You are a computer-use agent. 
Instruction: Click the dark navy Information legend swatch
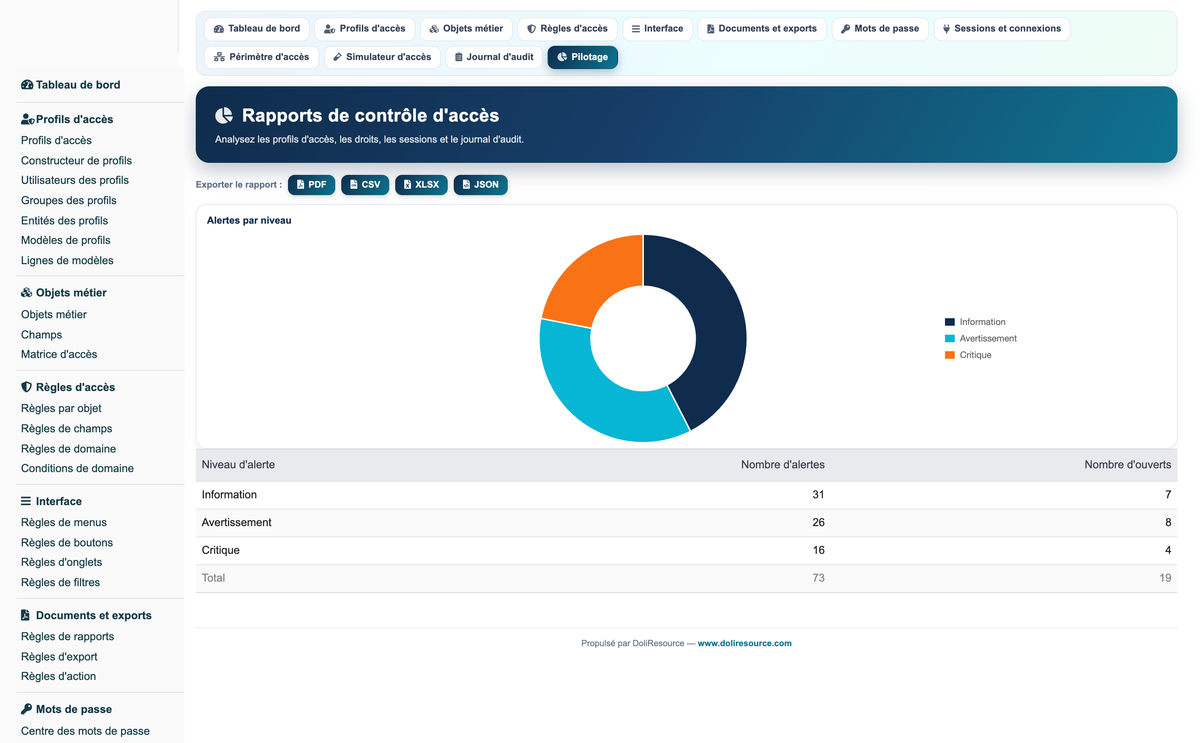tap(949, 322)
